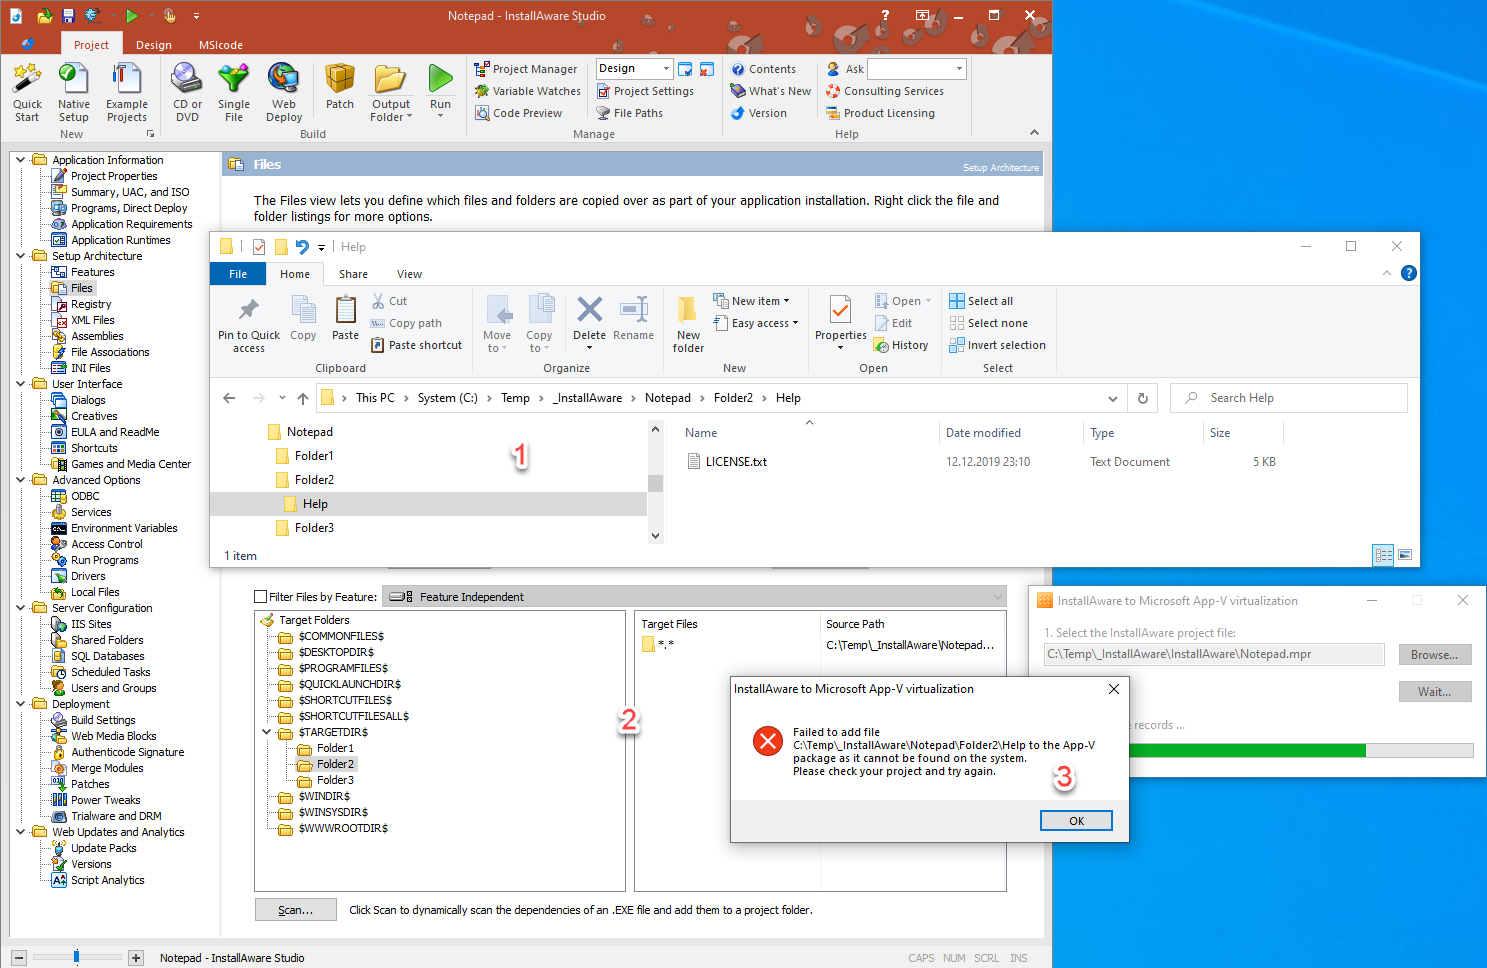Collapse the $TARGETDIR$ folder node
This screenshot has height=968, width=1487.
click(x=267, y=732)
